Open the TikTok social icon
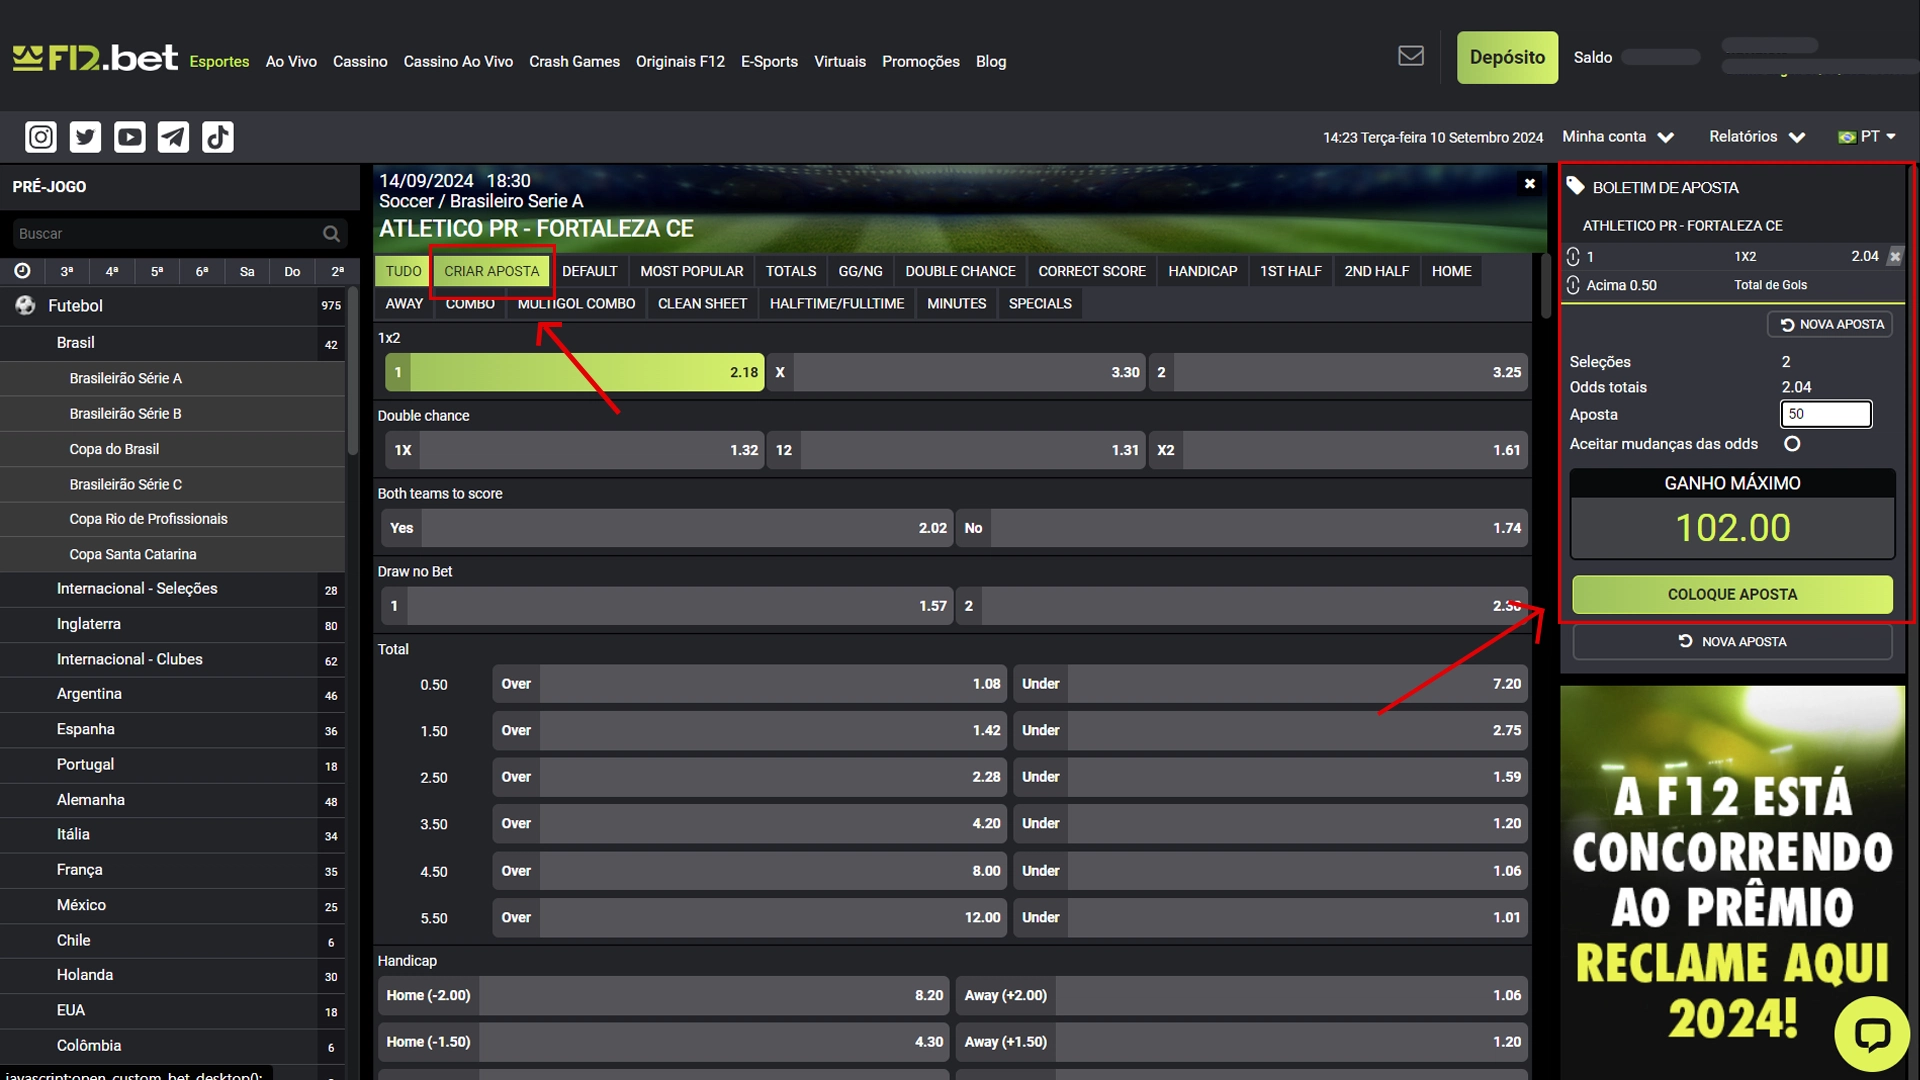 pos(217,137)
